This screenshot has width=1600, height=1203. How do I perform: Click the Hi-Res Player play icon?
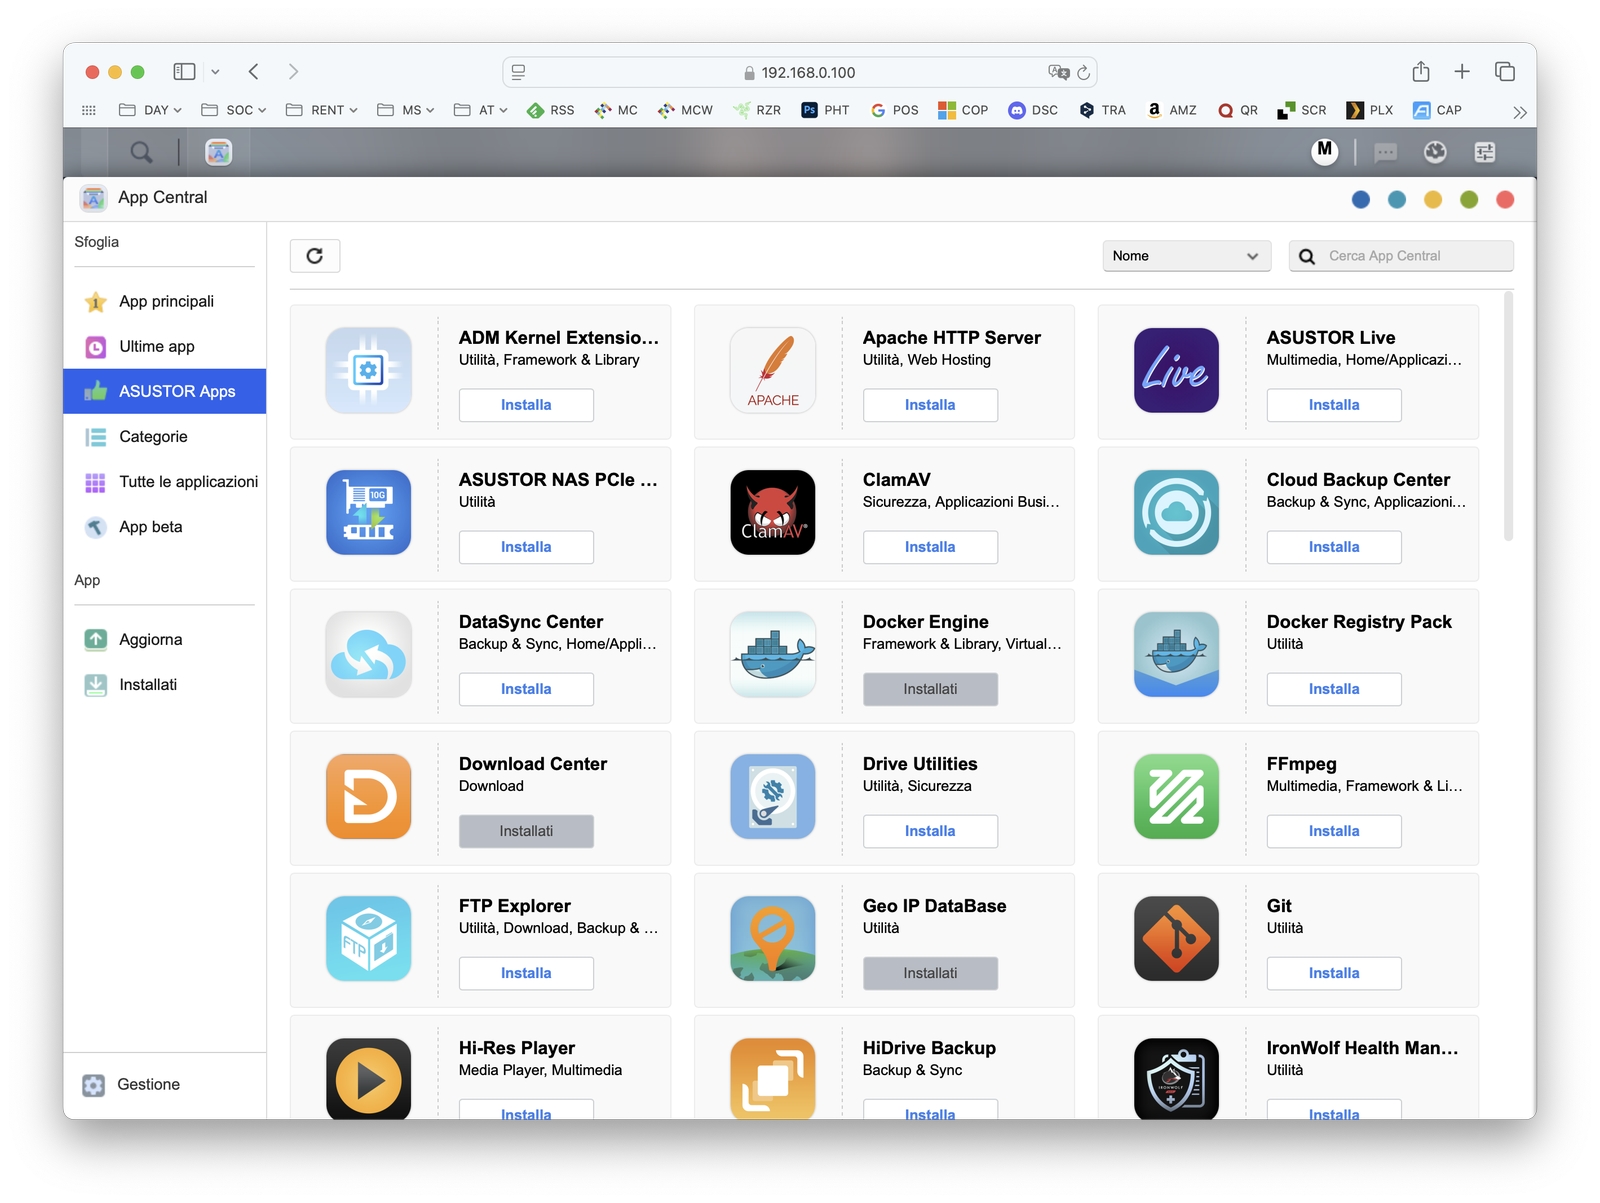[369, 1078]
